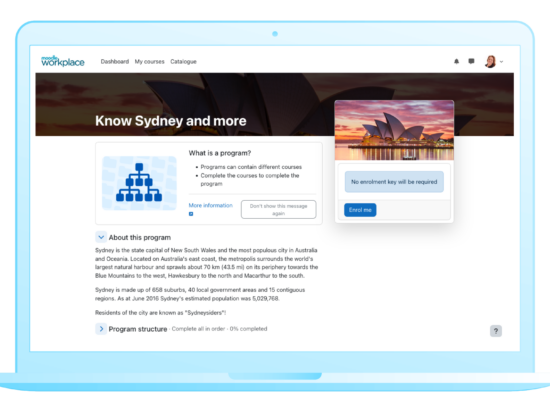Open the user menu dropdown arrow
The height and width of the screenshot is (412, 550).
(502, 62)
